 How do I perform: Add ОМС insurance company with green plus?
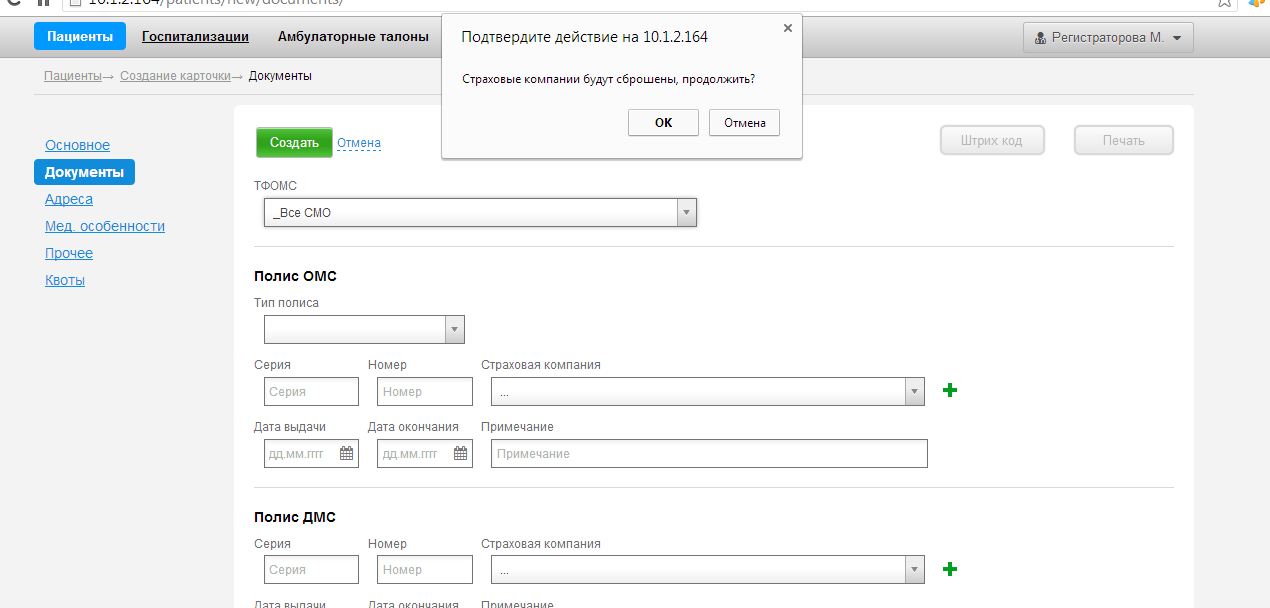[950, 391]
